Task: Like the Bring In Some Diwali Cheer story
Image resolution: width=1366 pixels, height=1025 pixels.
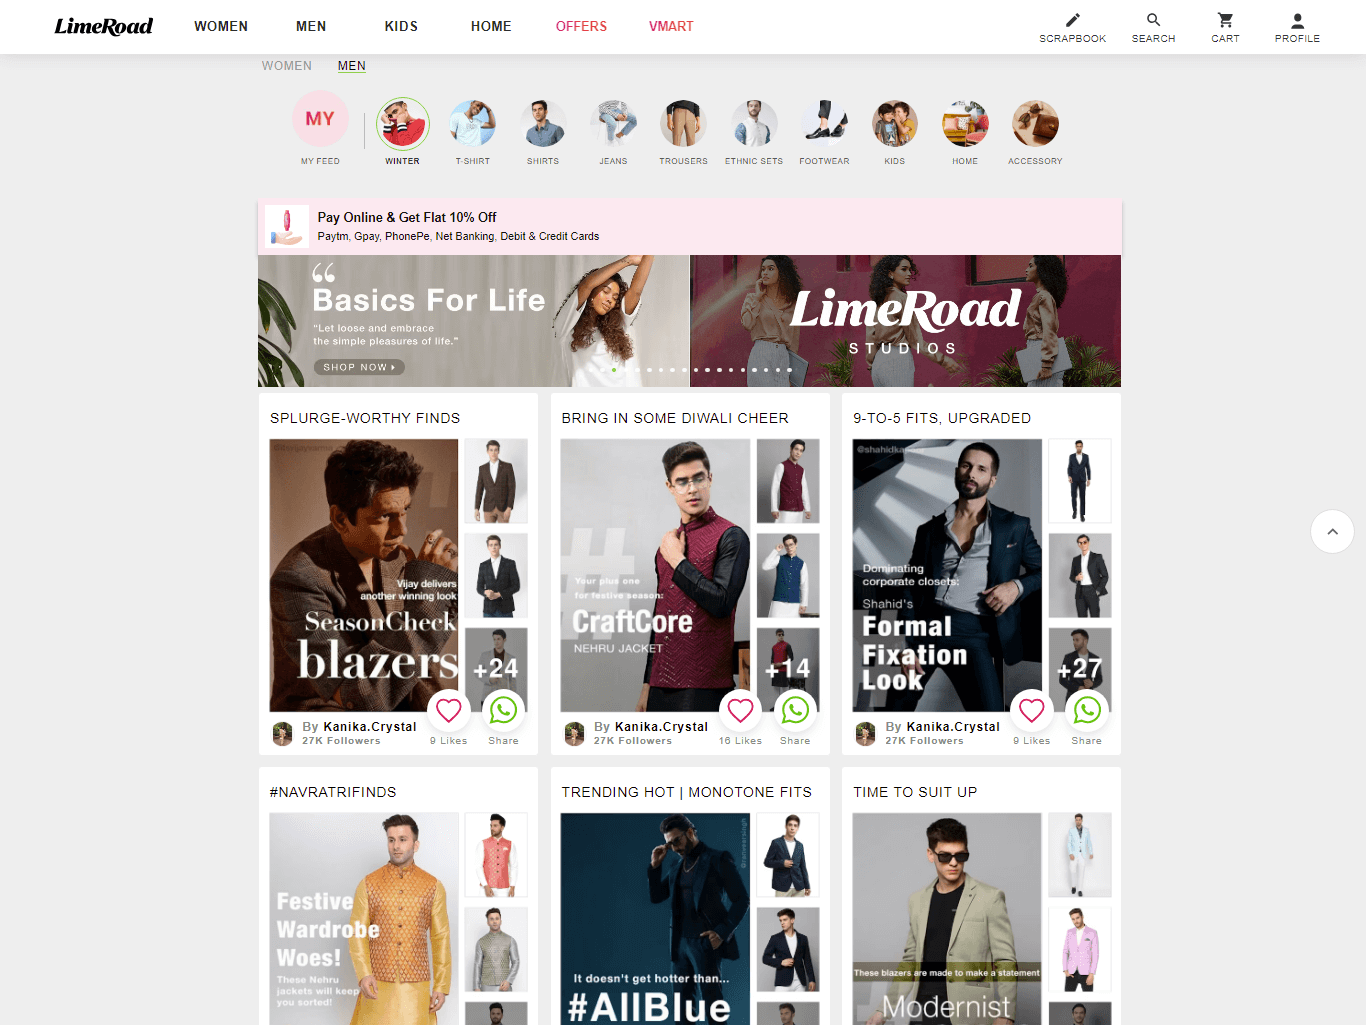Action: [741, 710]
